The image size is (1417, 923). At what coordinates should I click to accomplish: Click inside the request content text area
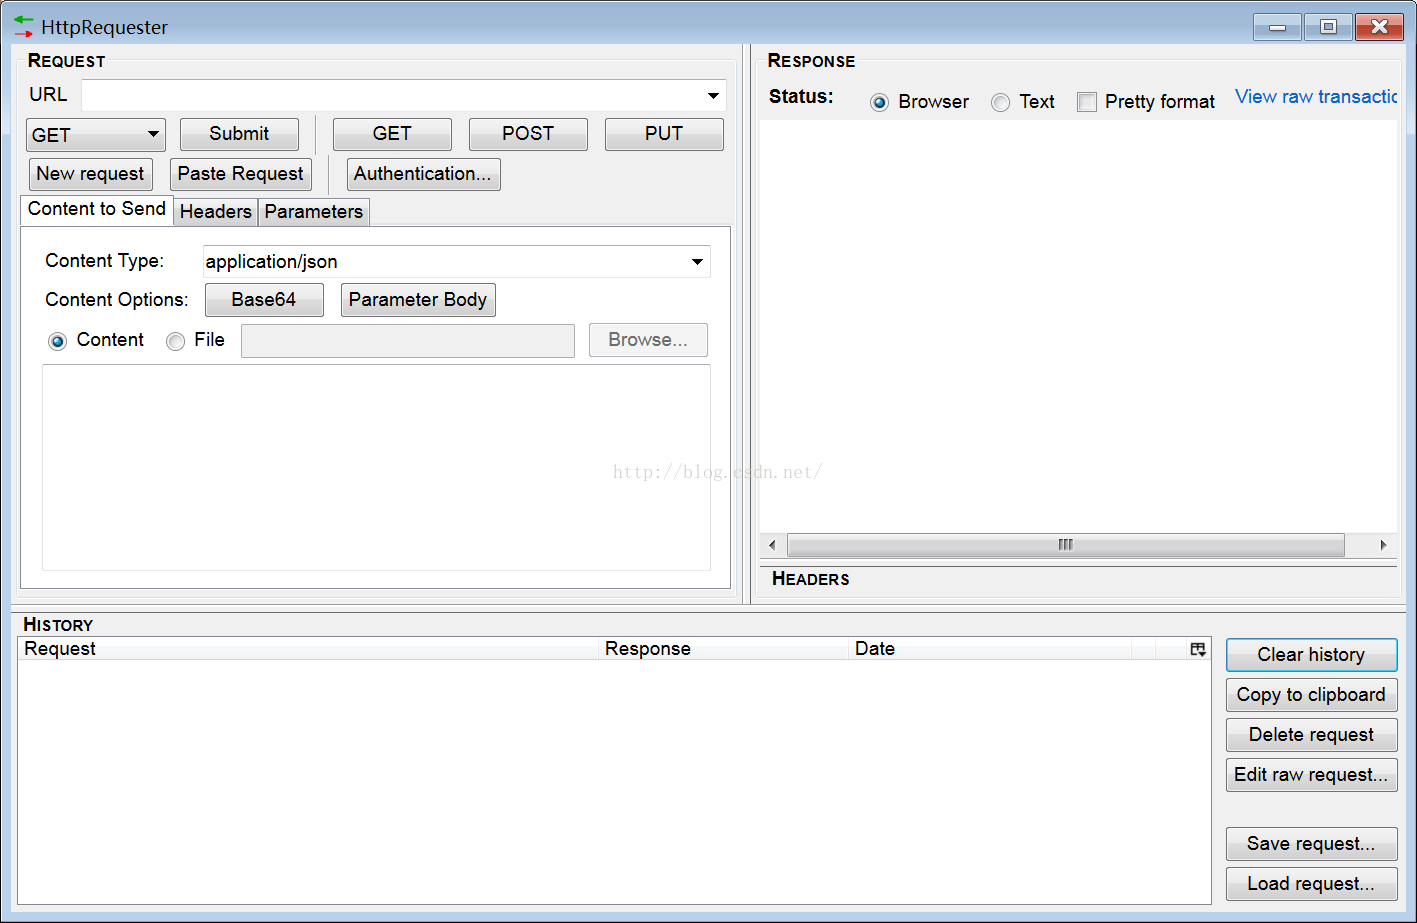pos(376,468)
